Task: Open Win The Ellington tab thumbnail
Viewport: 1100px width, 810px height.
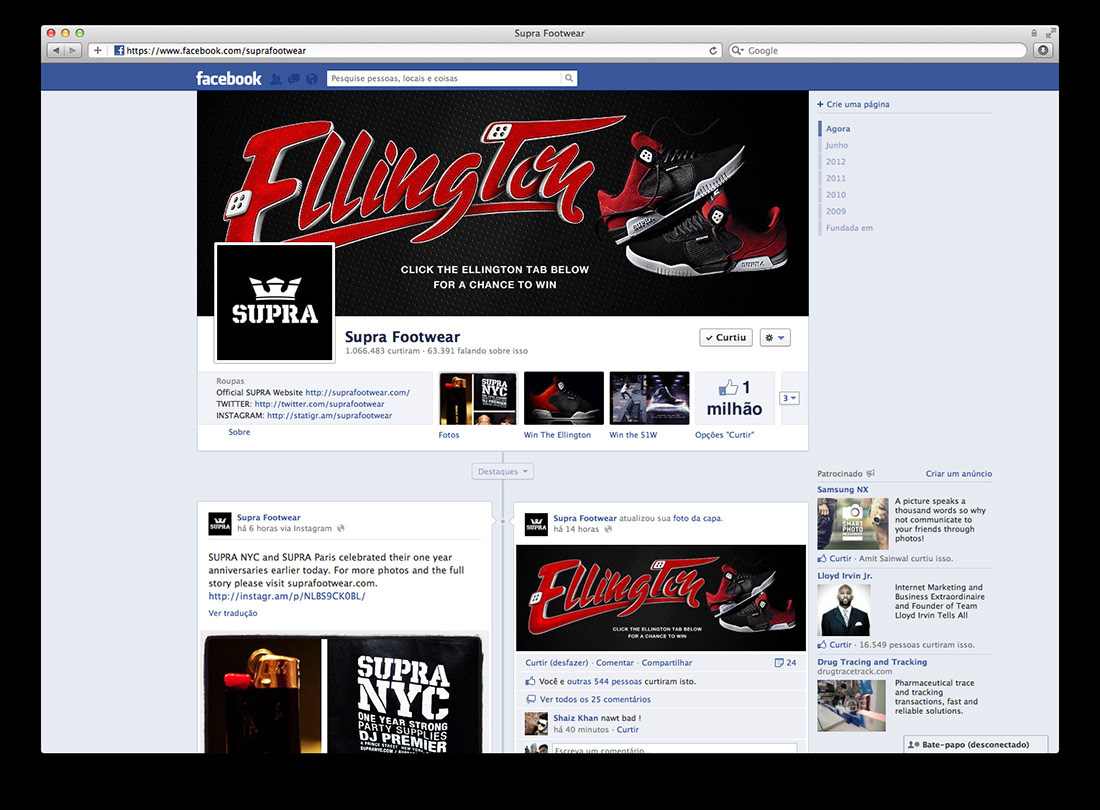Action: point(563,398)
